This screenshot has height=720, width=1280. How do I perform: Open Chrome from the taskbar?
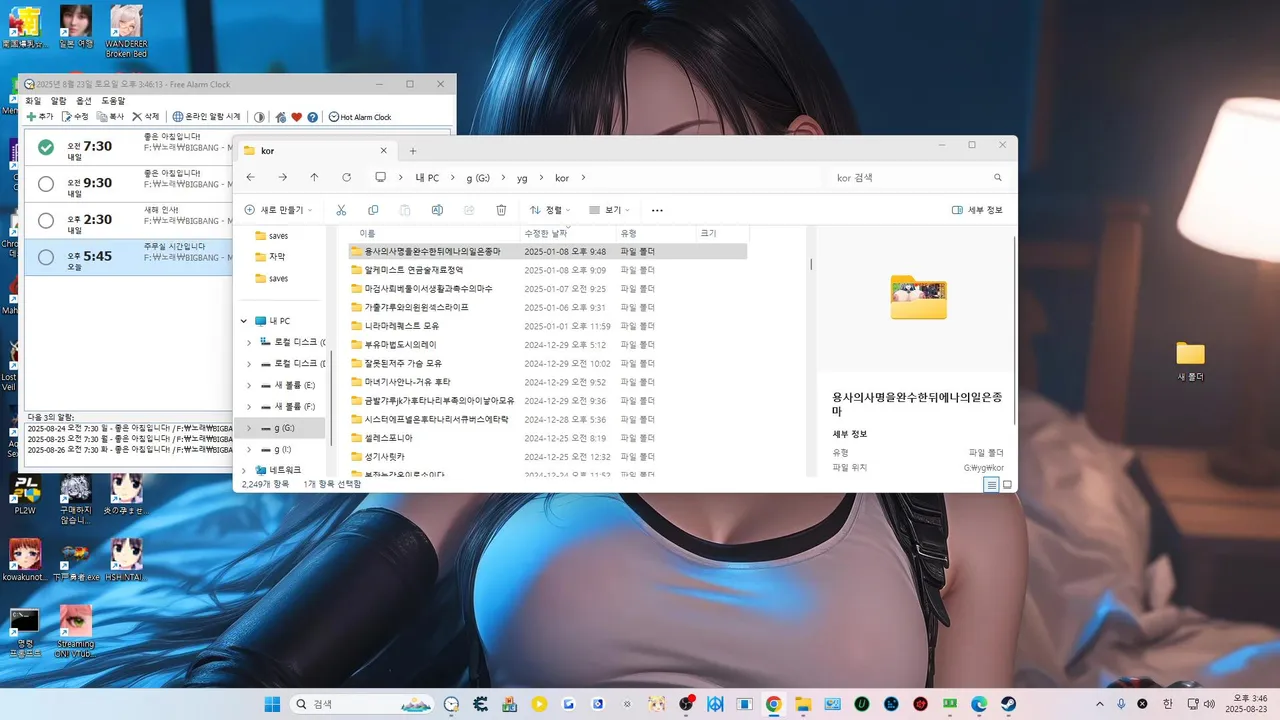pos(773,704)
